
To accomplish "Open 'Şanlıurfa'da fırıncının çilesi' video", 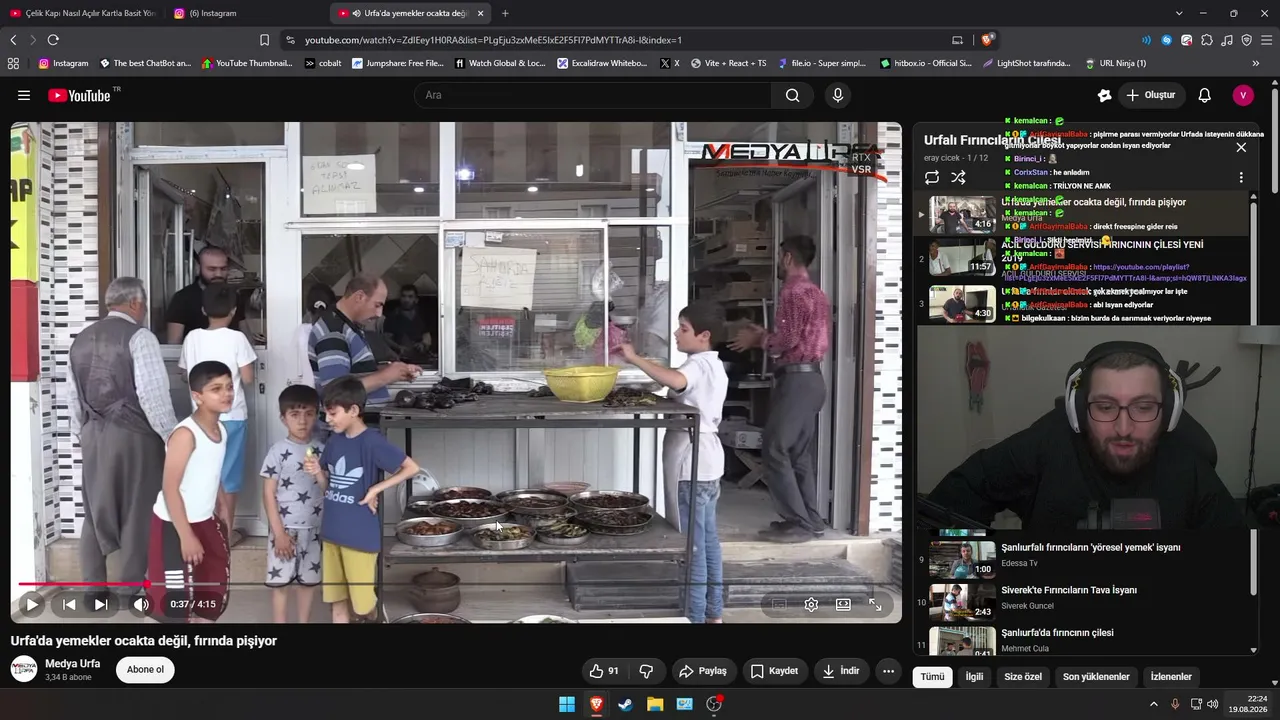I will tap(1058, 633).
